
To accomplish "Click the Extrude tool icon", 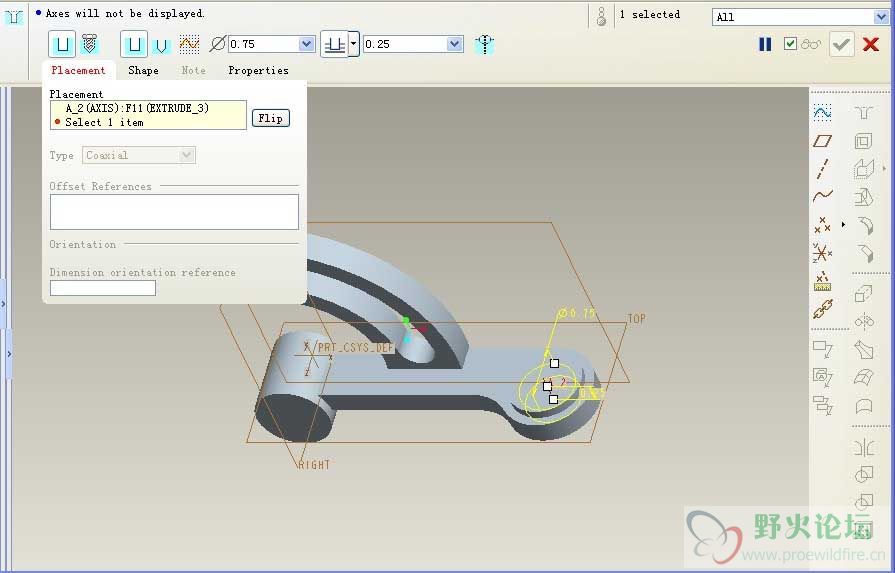I will (x=864, y=293).
